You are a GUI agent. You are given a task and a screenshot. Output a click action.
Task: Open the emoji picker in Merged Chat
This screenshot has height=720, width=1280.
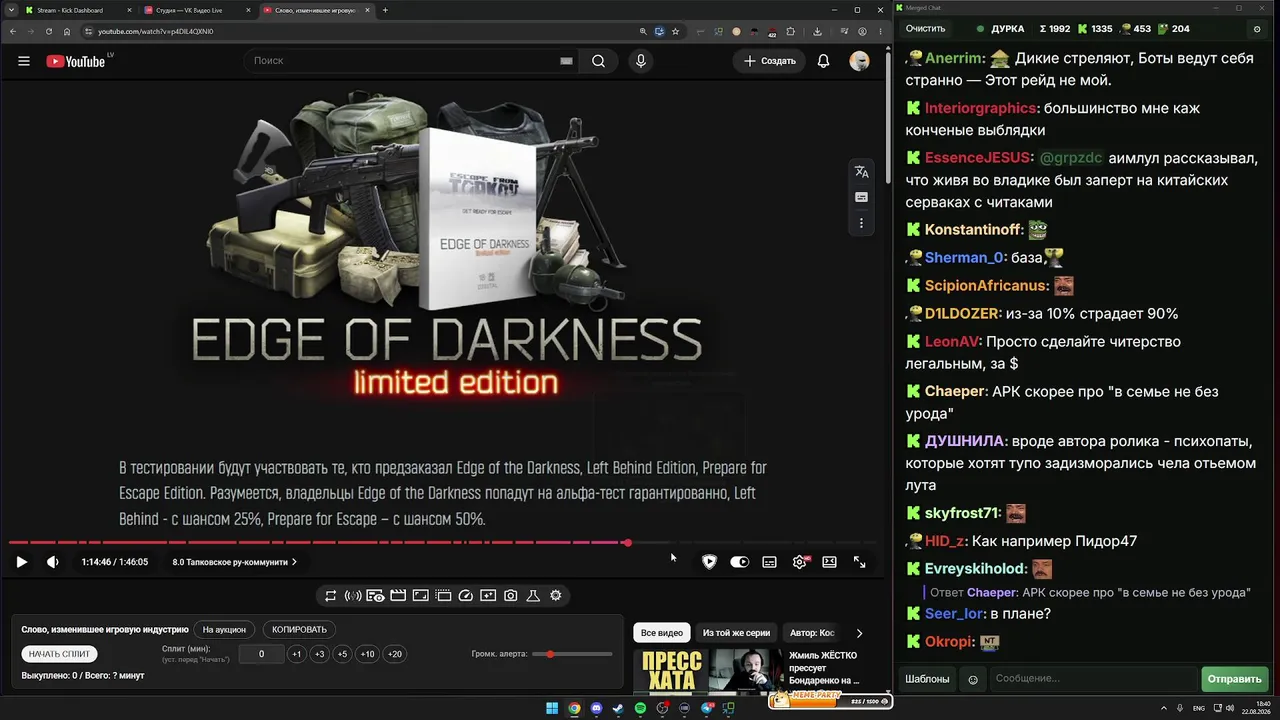[x=973, y=680]
